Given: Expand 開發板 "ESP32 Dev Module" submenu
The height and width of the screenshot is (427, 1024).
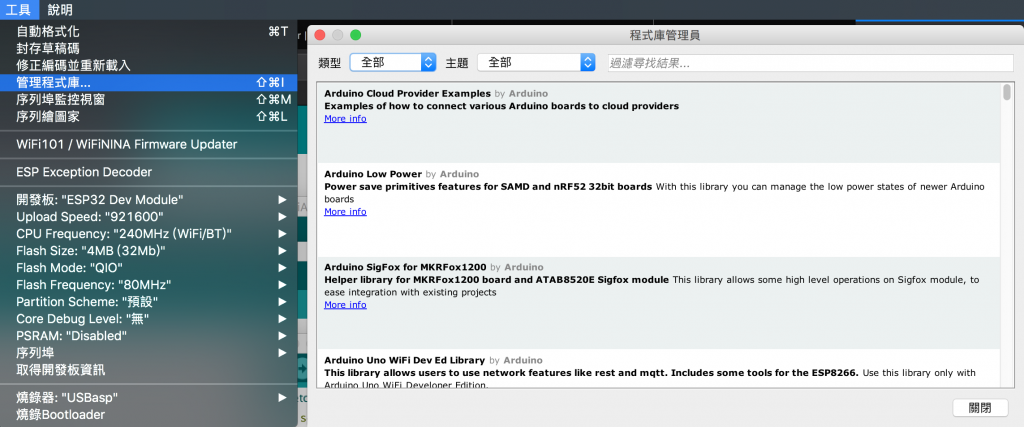Looking at the screenshot, I should point(149,199).
